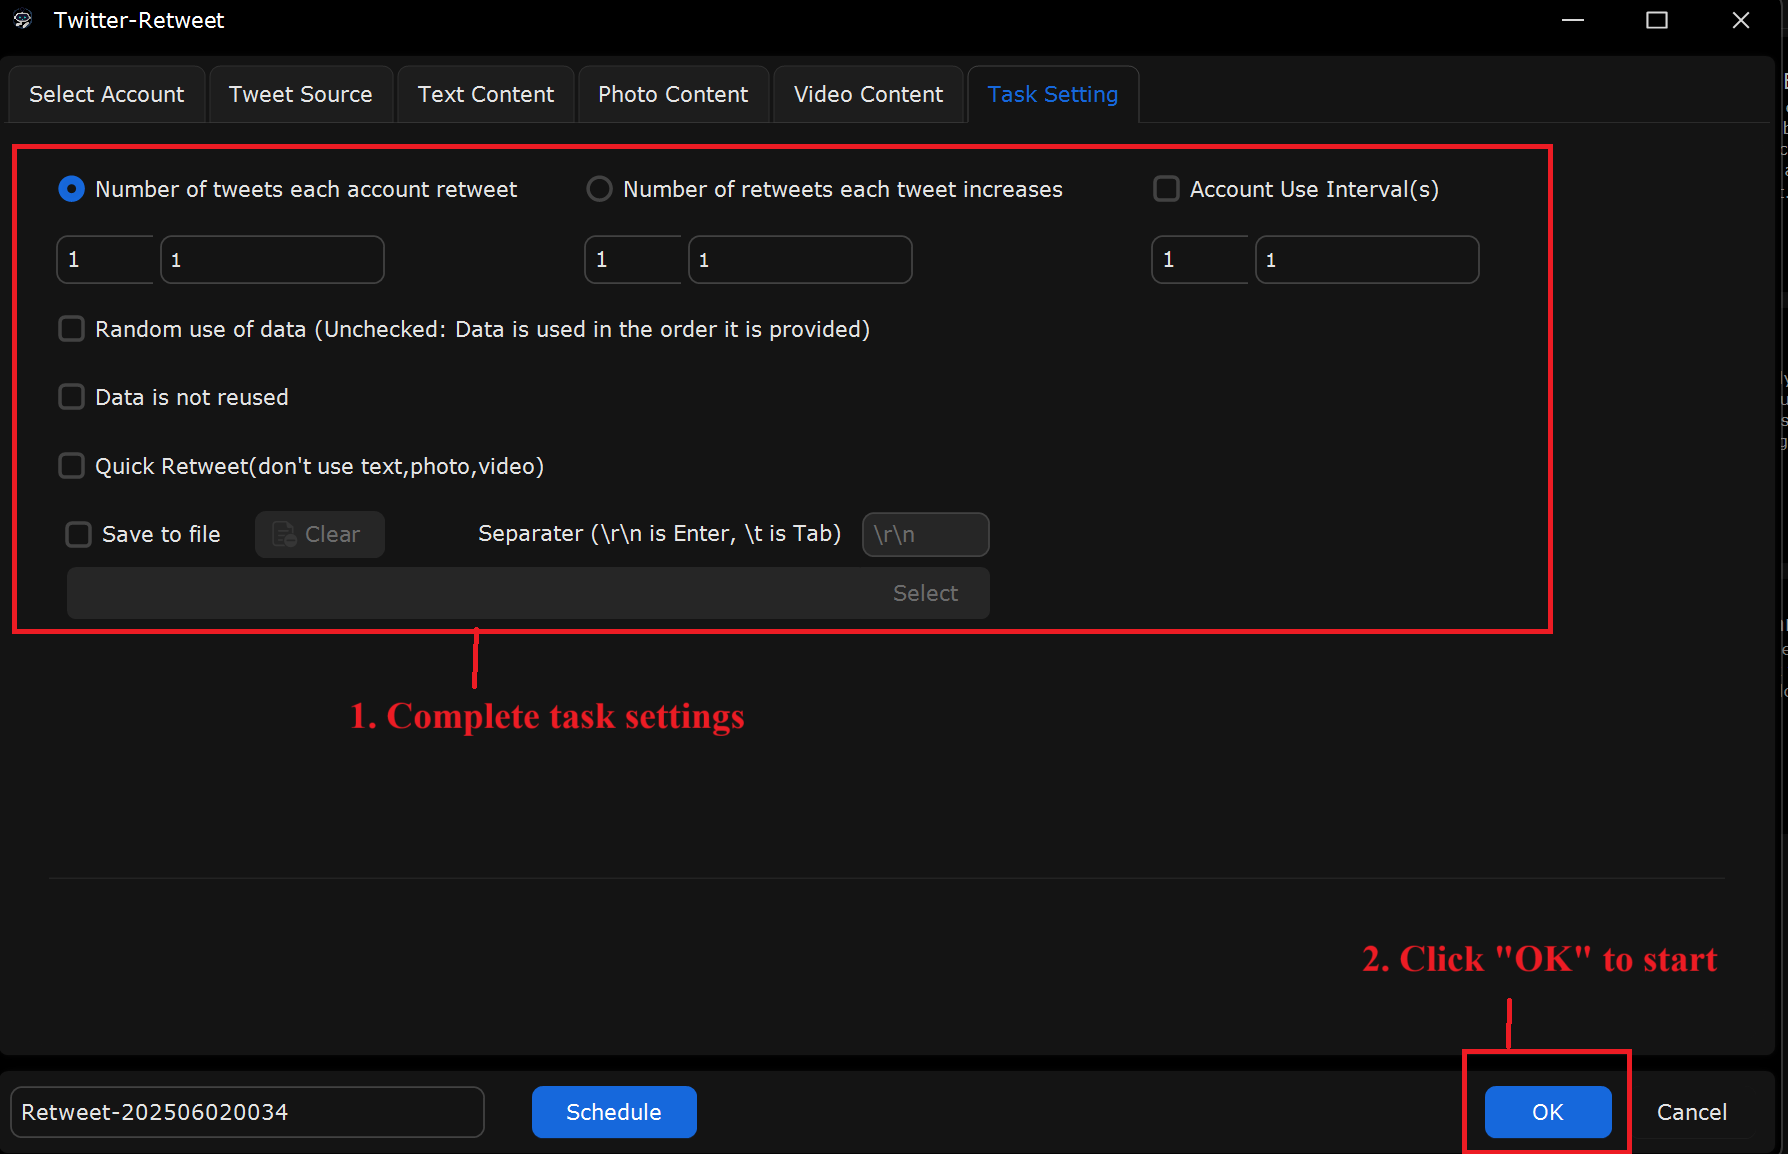Image resolution: width=1788 pixels, height=1154 pixels.
Task: Choose 'Number of retweets each tweet increases' radio
Action: (599, 189)
